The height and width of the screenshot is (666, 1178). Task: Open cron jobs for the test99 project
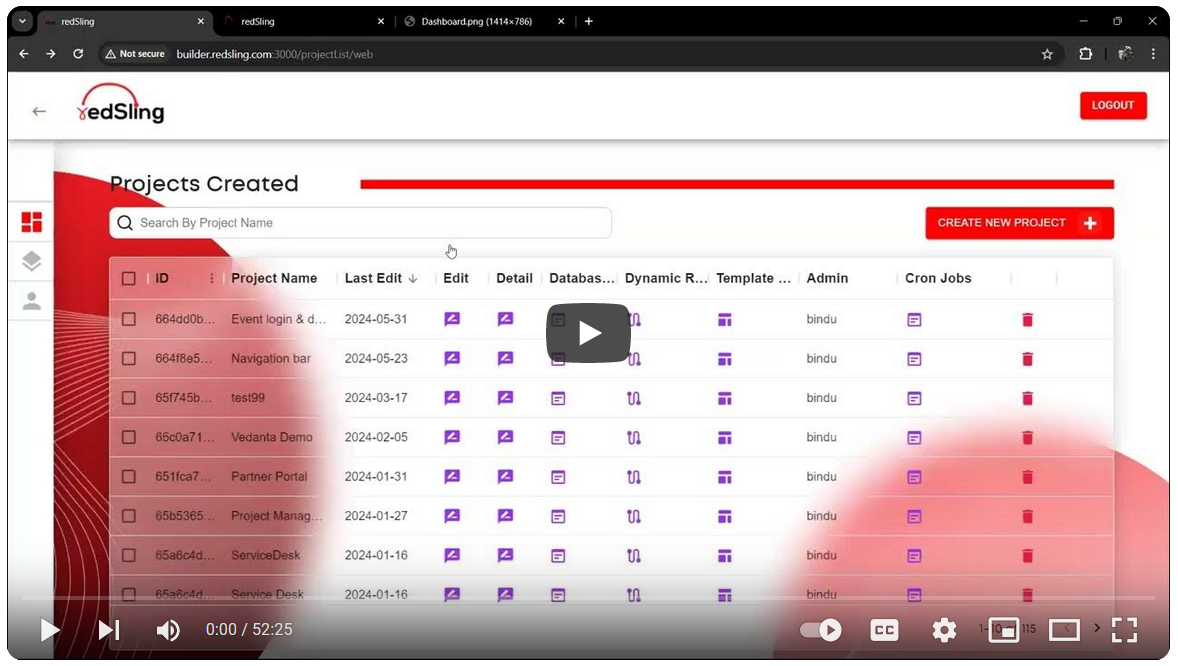click(914, 398)
